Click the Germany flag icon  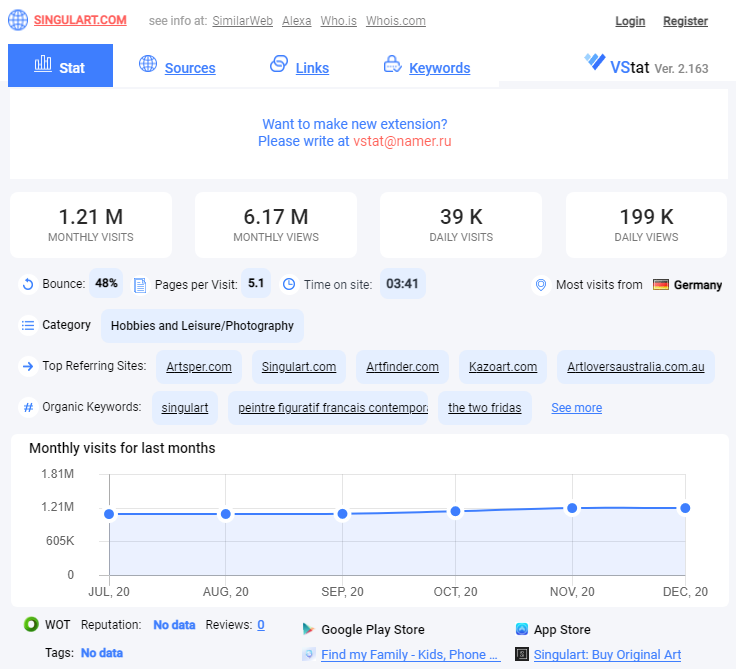[x=660, y=285]
